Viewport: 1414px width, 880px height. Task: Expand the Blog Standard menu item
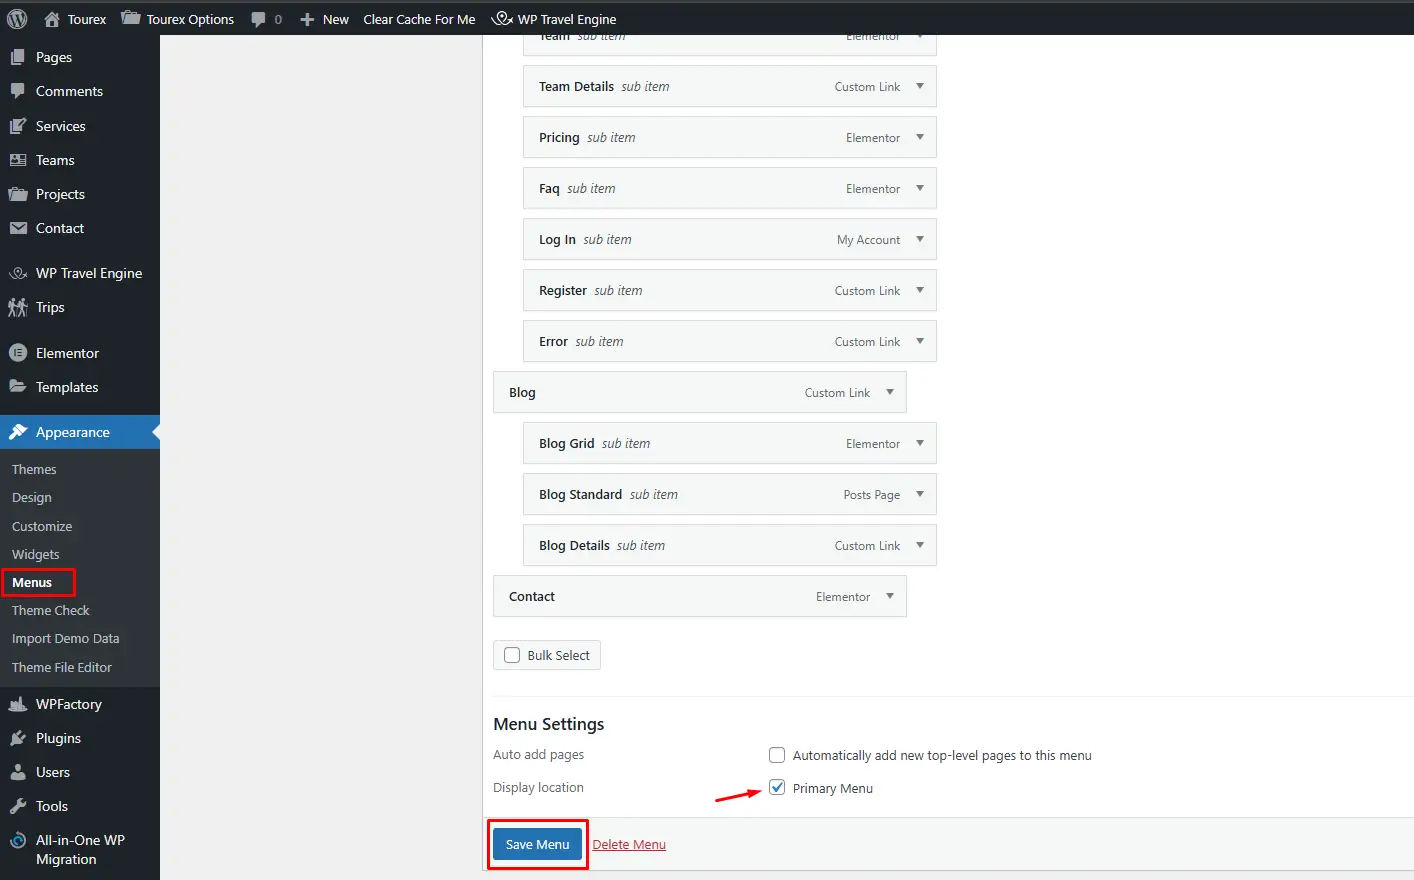coord(920,494)
